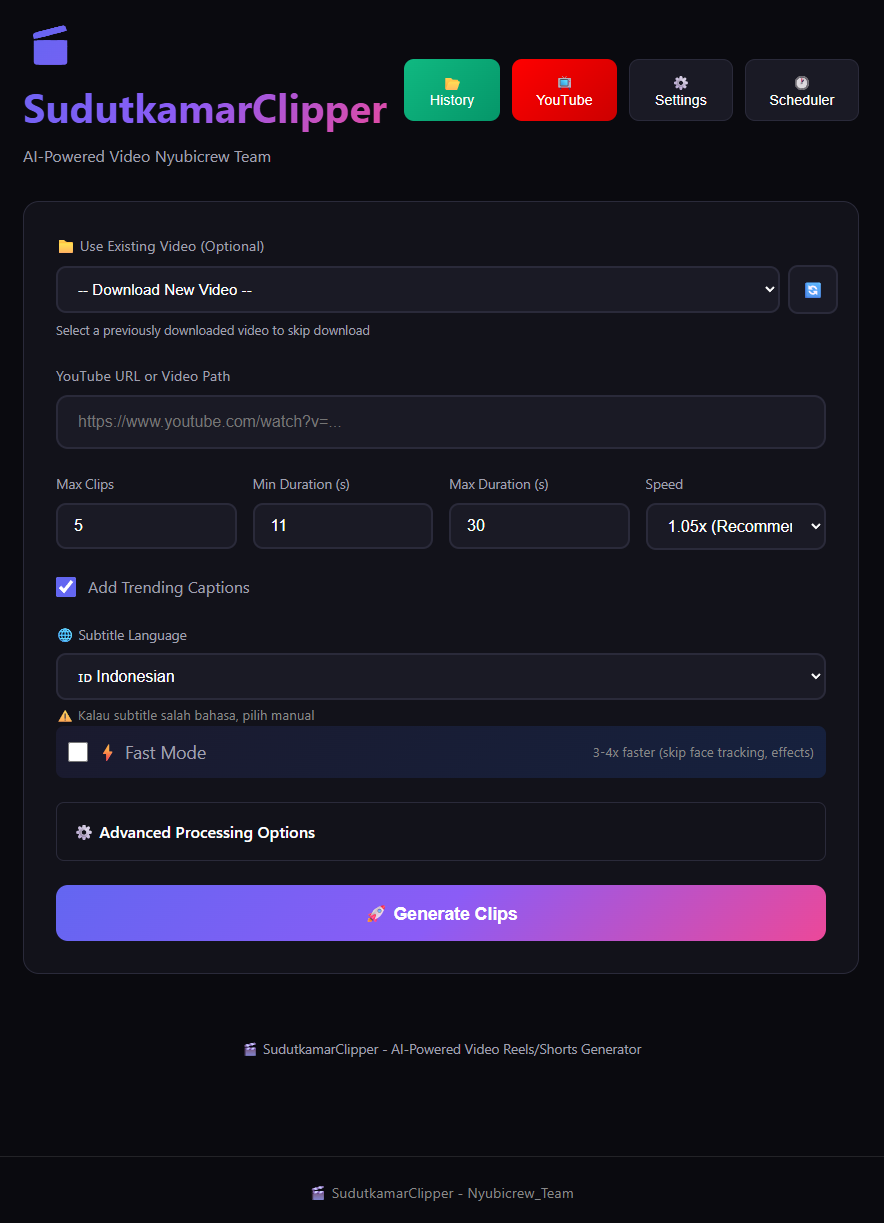
Task: Click the YouTube URL input field
Action: [441, 421]
